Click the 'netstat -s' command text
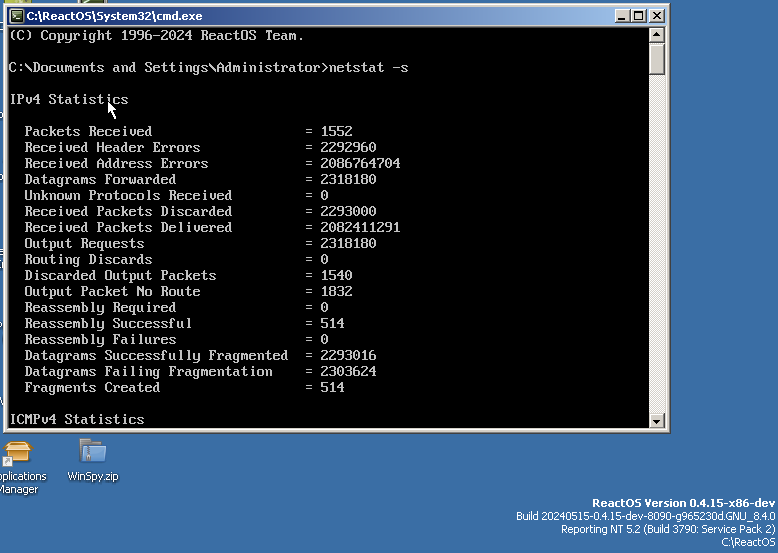The image size is (778, 553). (x=369, y=67)
